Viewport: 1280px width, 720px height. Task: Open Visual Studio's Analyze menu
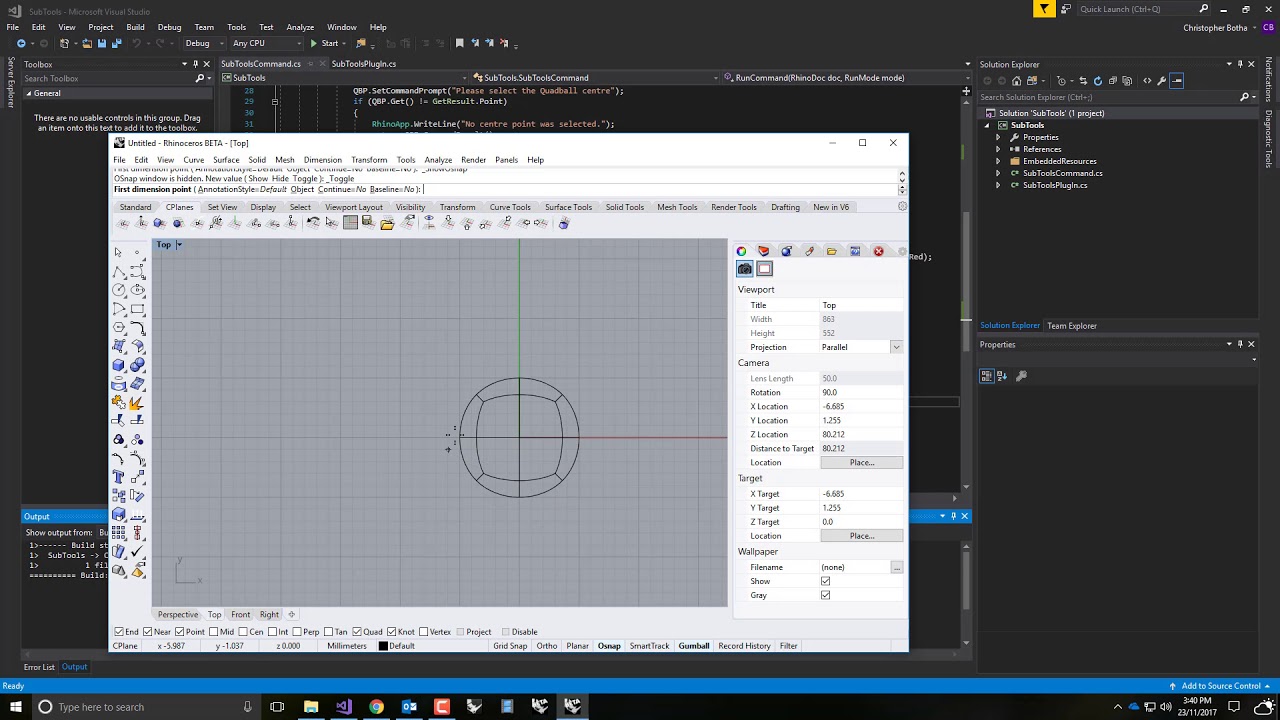(x=300, y=27)
